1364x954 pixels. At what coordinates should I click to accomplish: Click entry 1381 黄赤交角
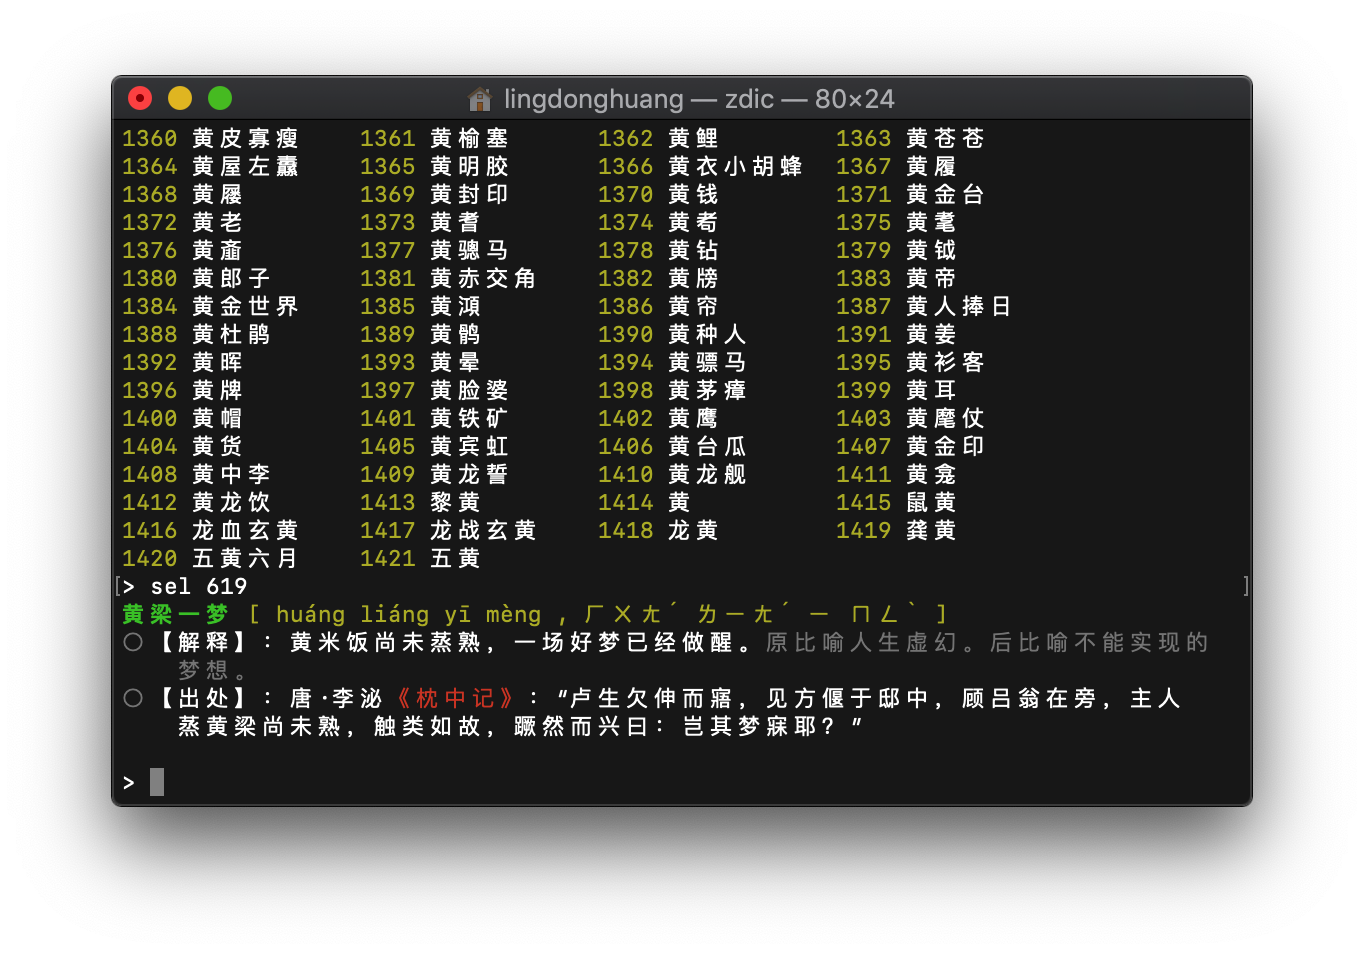click(448, 278)
